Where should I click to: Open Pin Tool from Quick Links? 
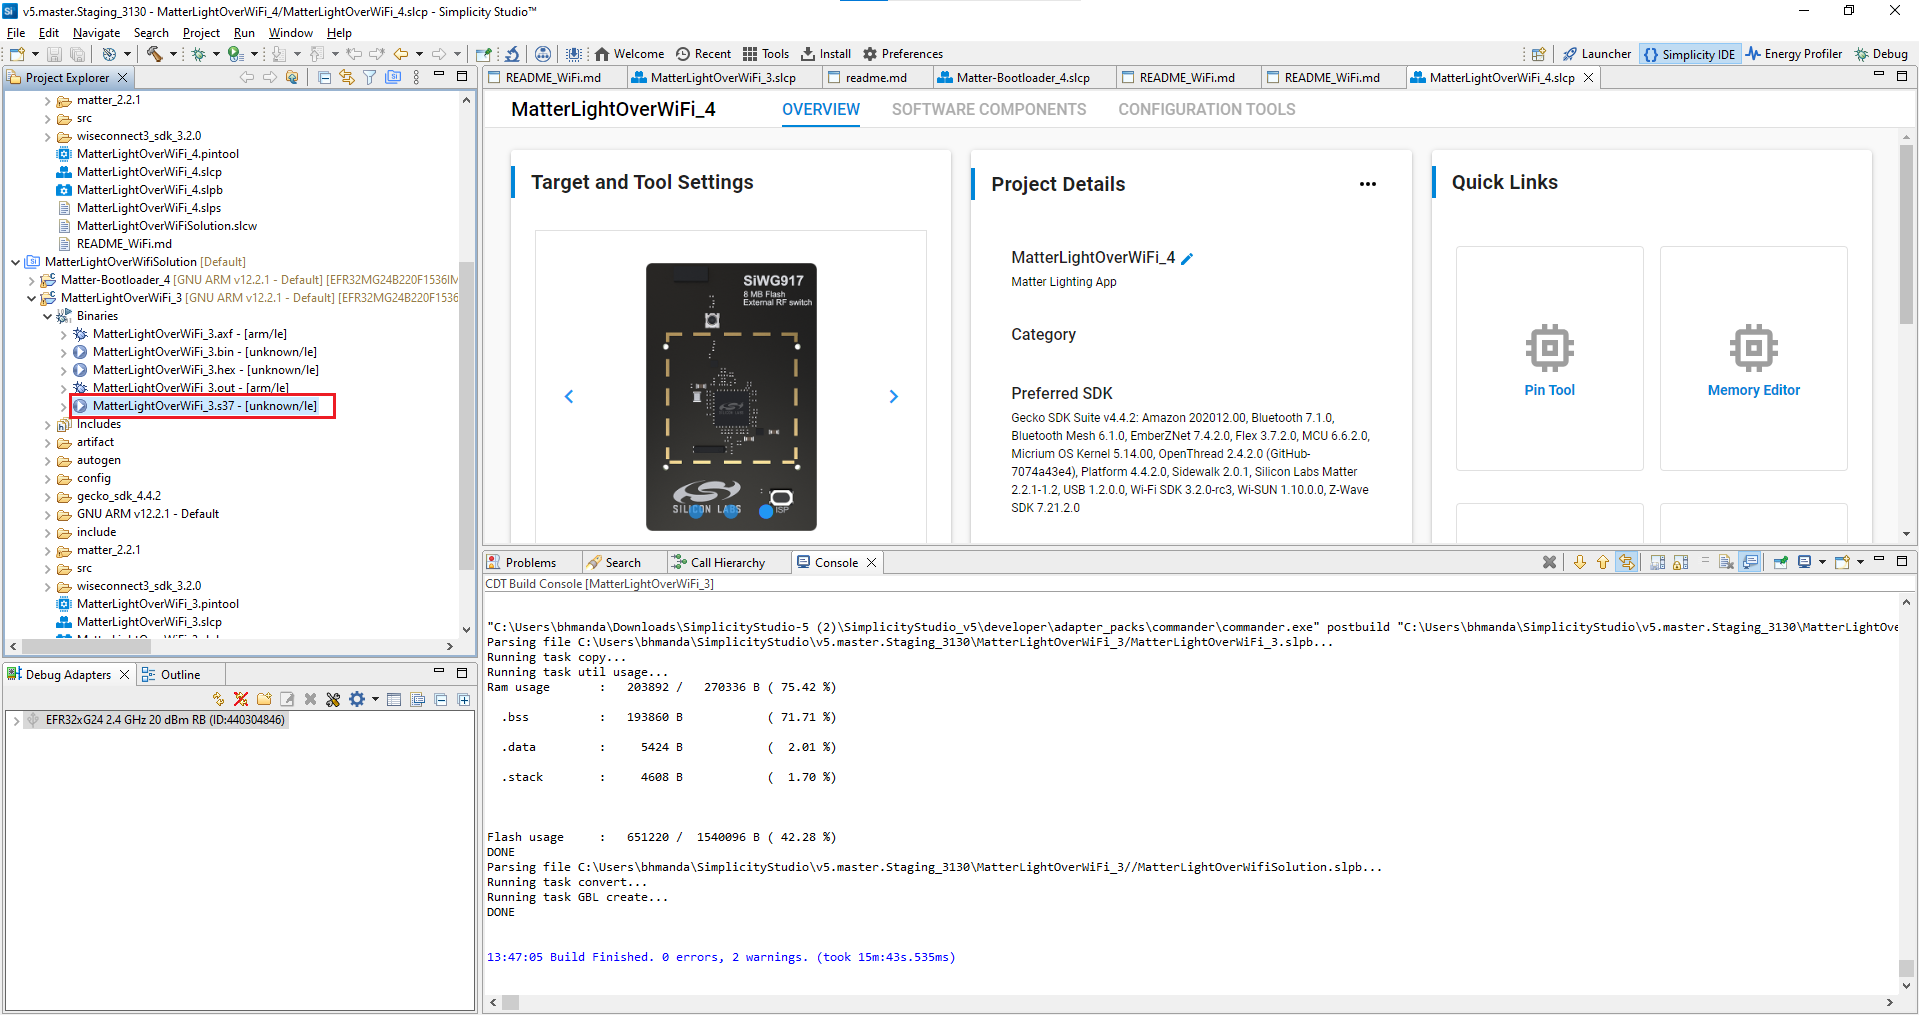1548,359
